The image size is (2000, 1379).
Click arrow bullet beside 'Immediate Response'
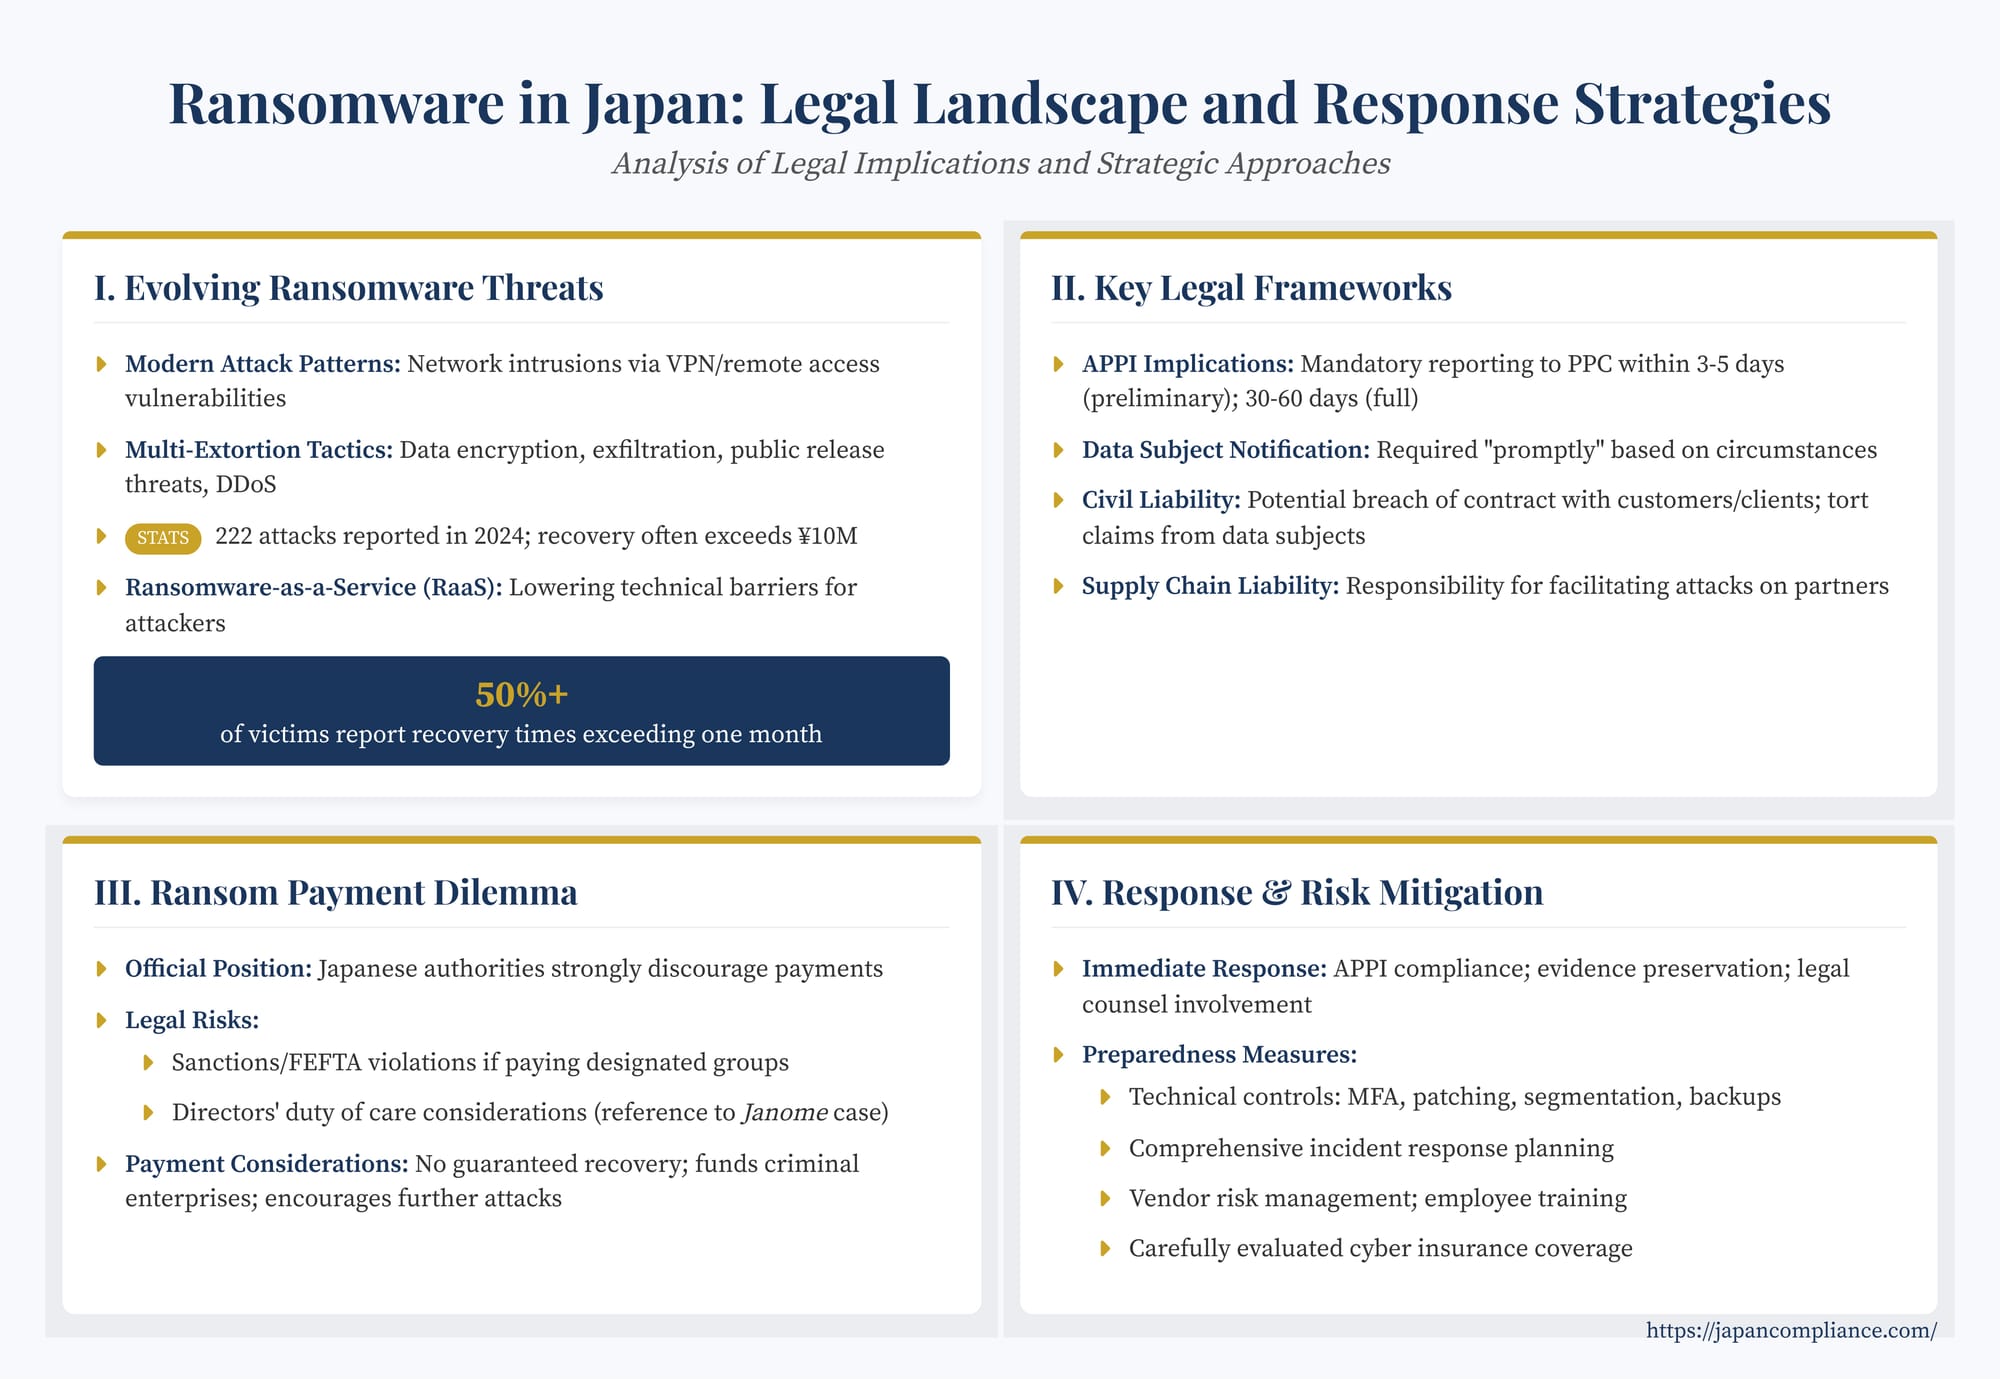tap(1058, 969)
